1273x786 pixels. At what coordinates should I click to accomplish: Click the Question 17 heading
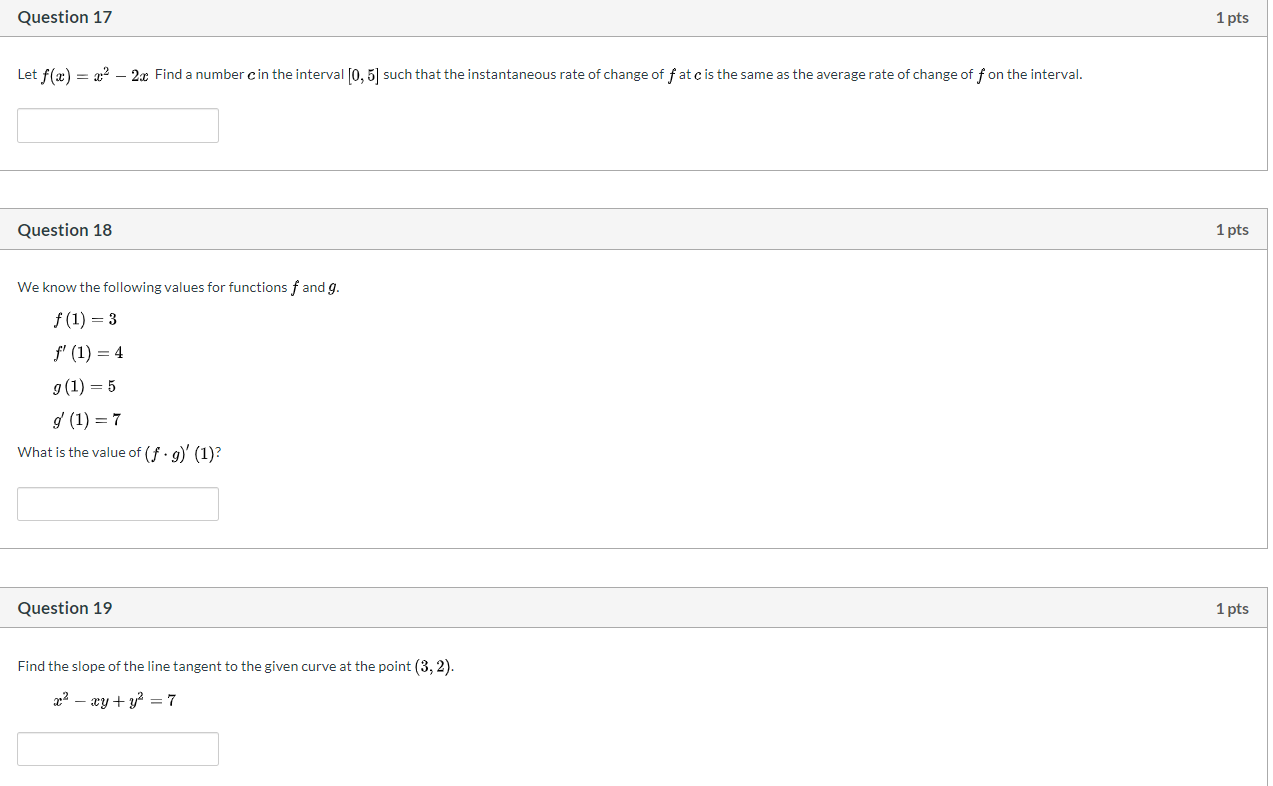(x=65, y=17)
